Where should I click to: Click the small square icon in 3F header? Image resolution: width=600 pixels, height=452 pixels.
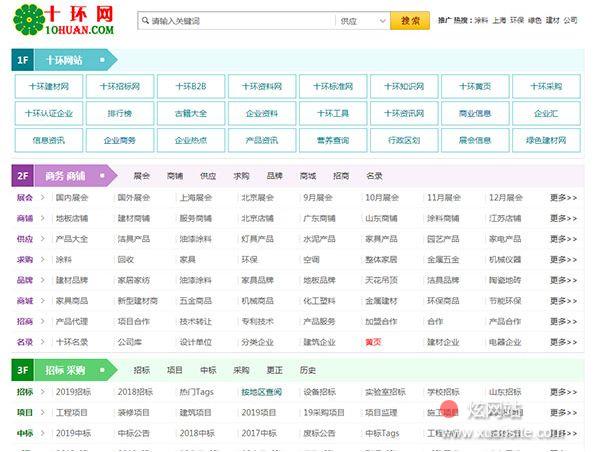click(102, 370)
